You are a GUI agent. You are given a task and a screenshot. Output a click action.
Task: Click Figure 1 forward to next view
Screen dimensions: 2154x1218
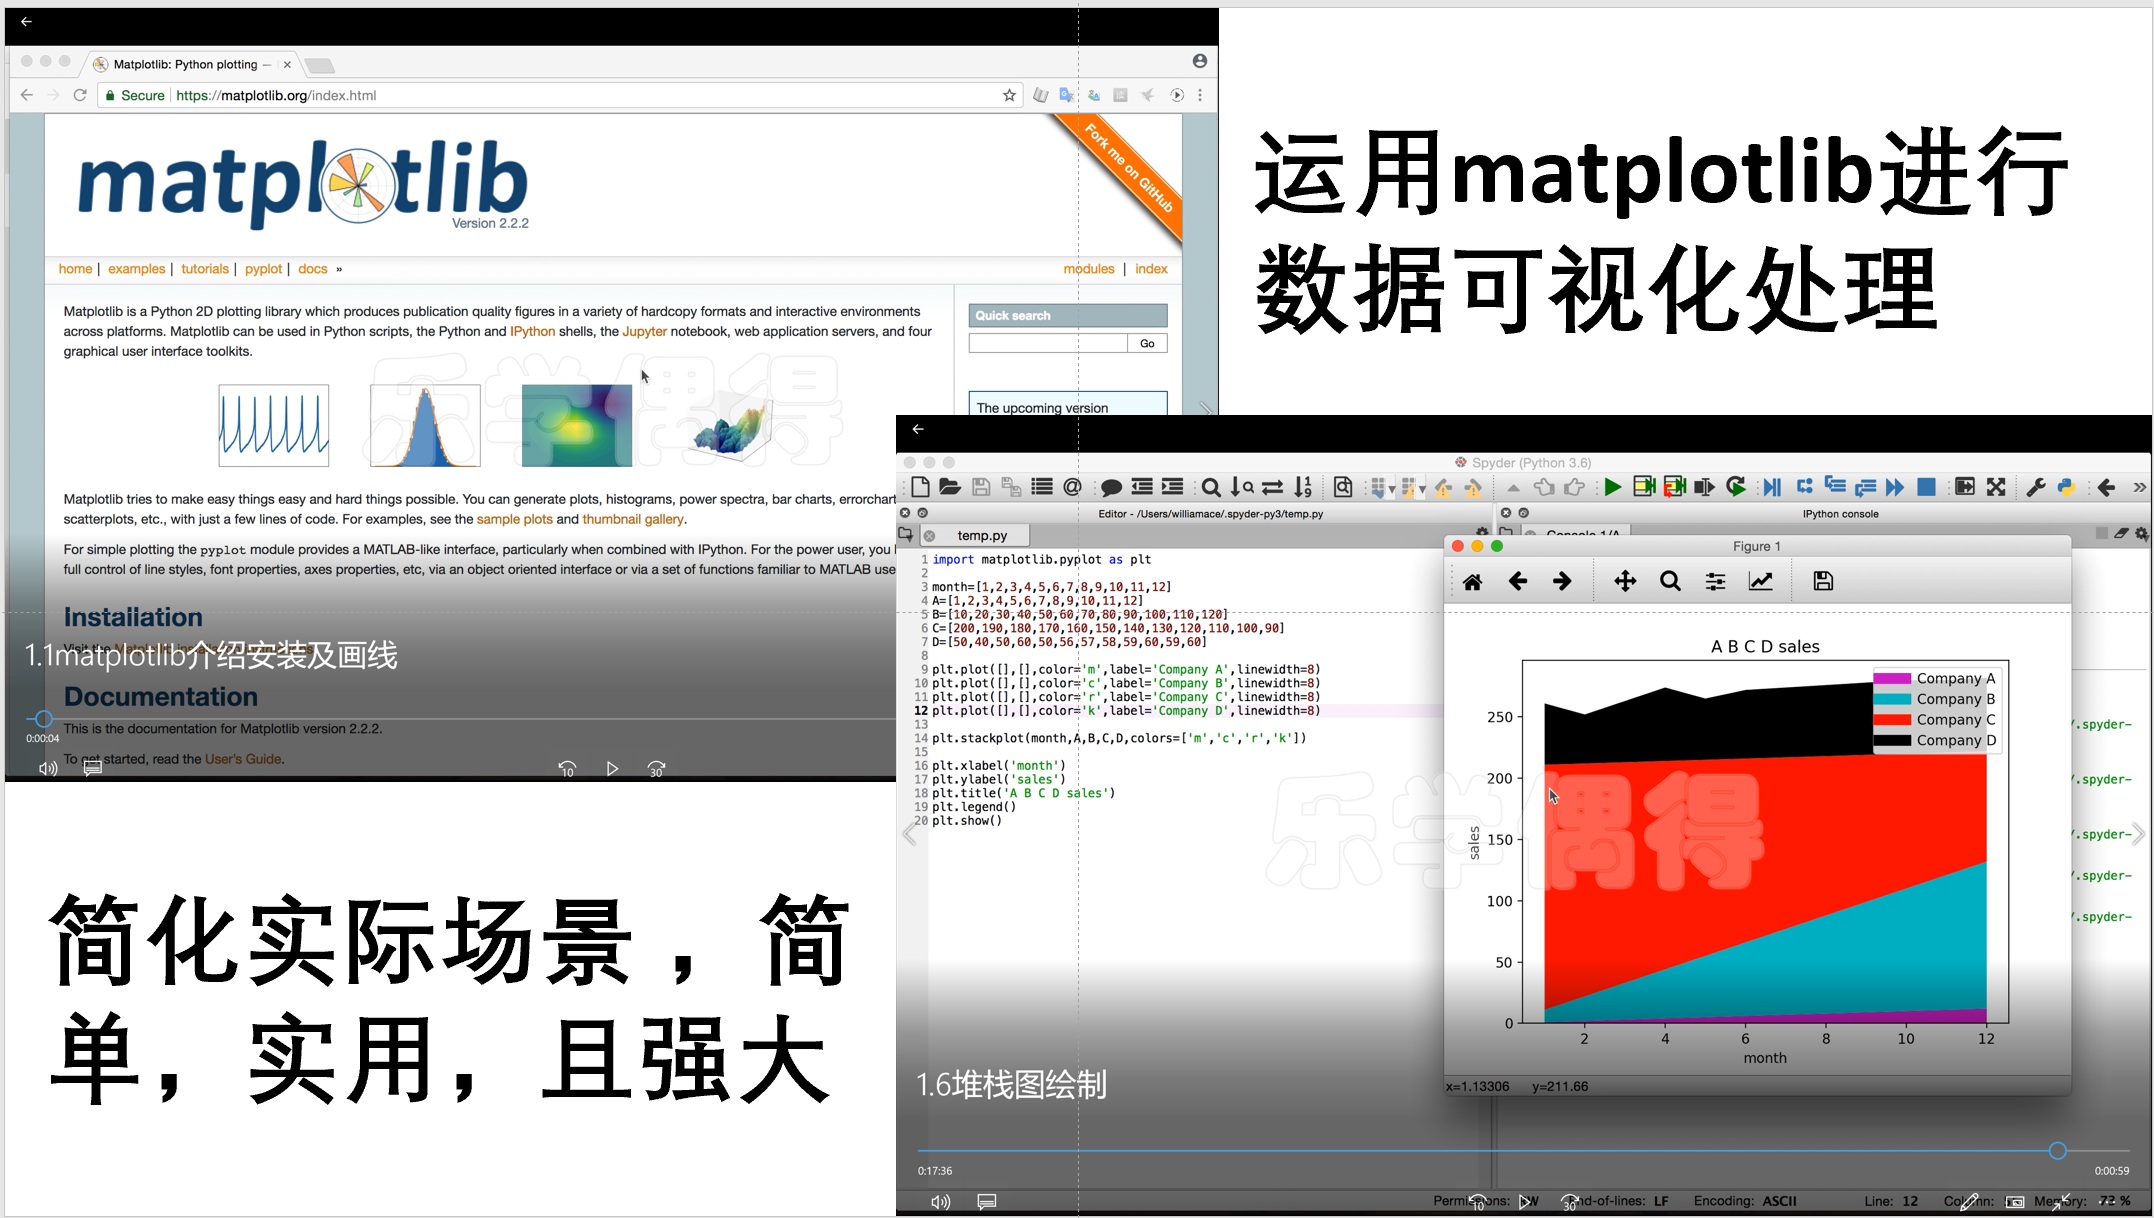[x=1562, y=581]
